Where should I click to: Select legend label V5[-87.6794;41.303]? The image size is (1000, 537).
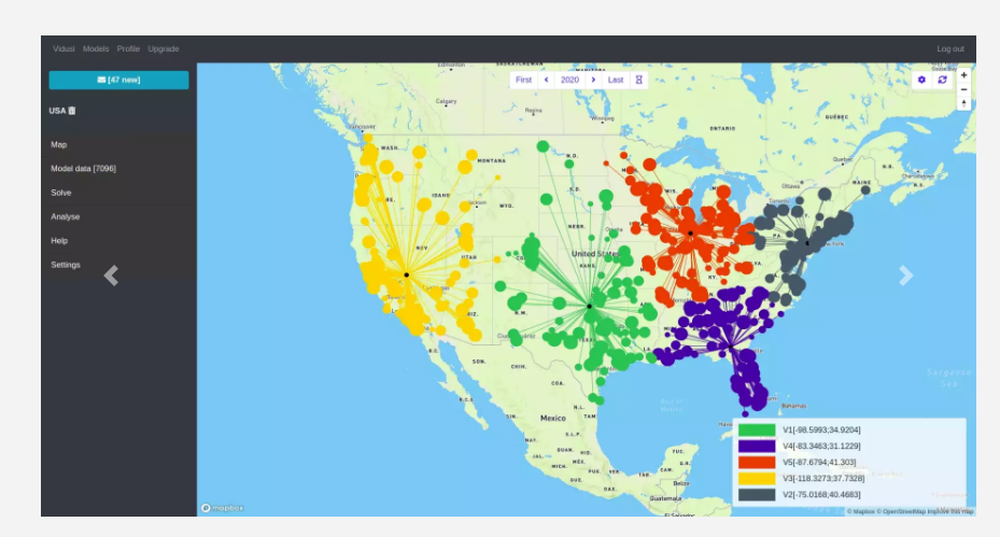[x=820, y=462]
